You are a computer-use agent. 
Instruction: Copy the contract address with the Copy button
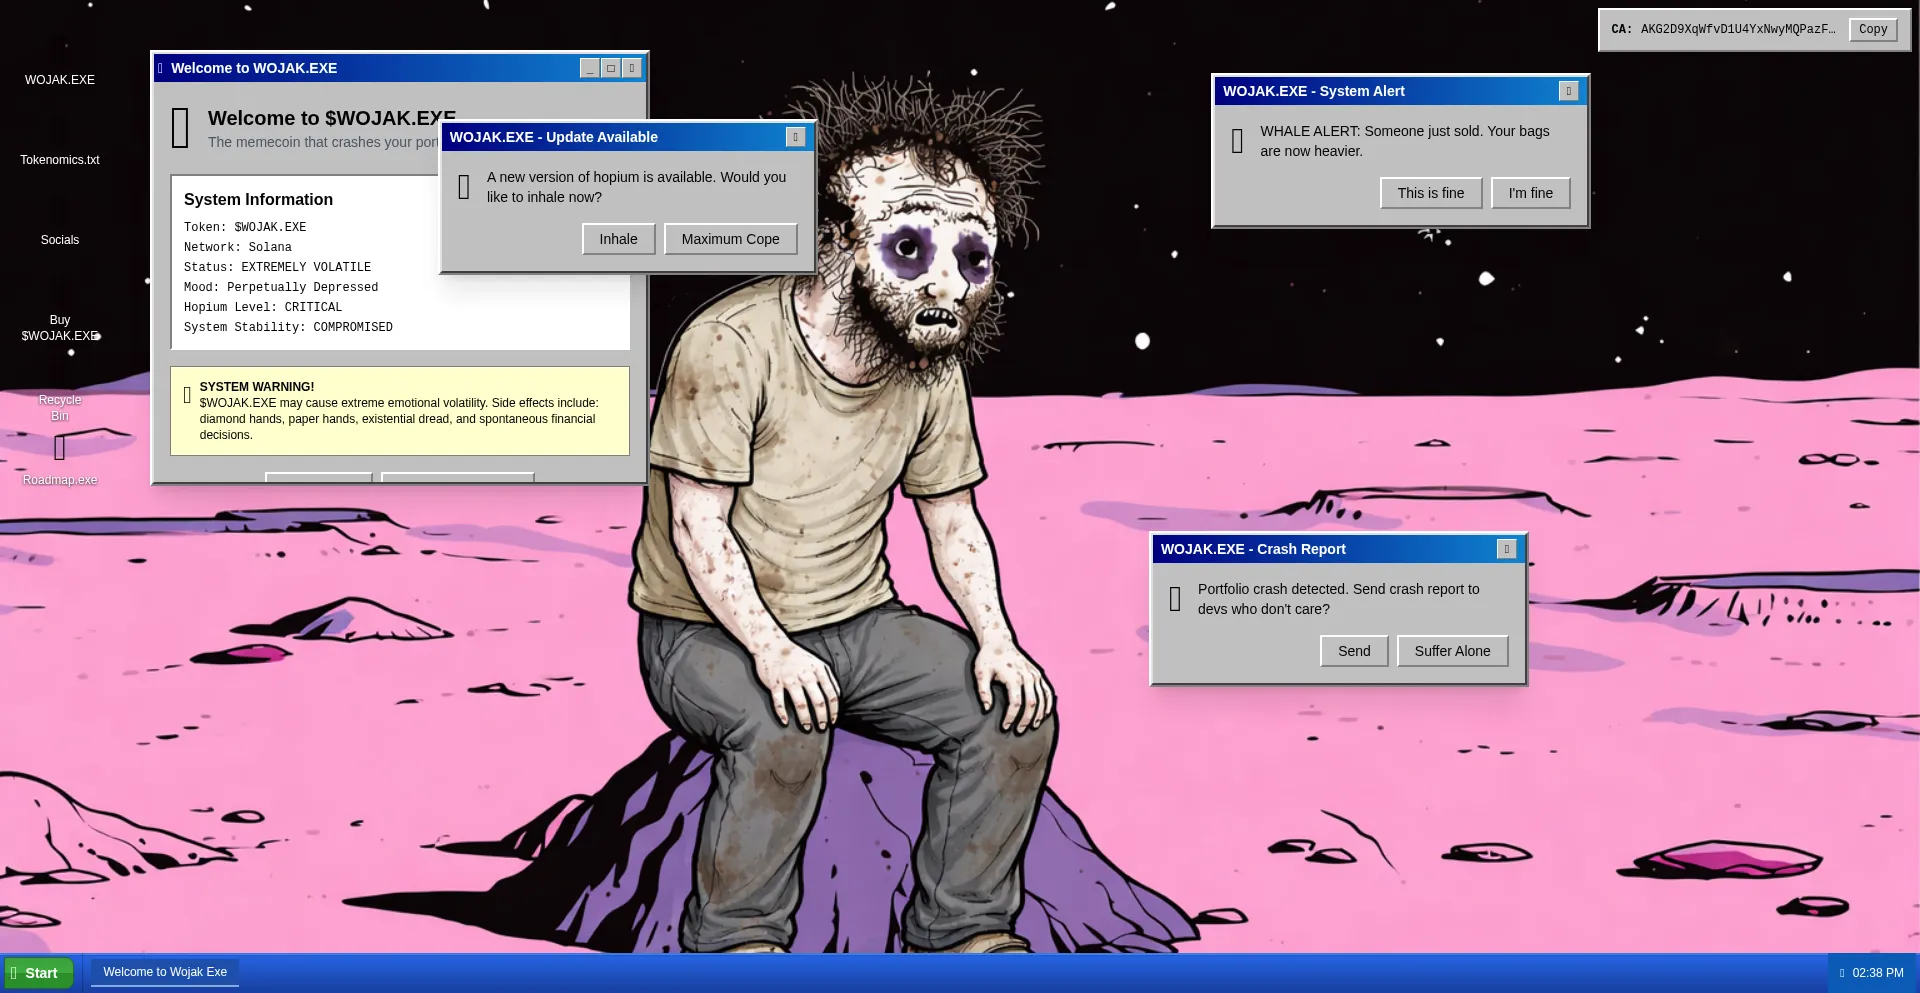coord(1872,29)
